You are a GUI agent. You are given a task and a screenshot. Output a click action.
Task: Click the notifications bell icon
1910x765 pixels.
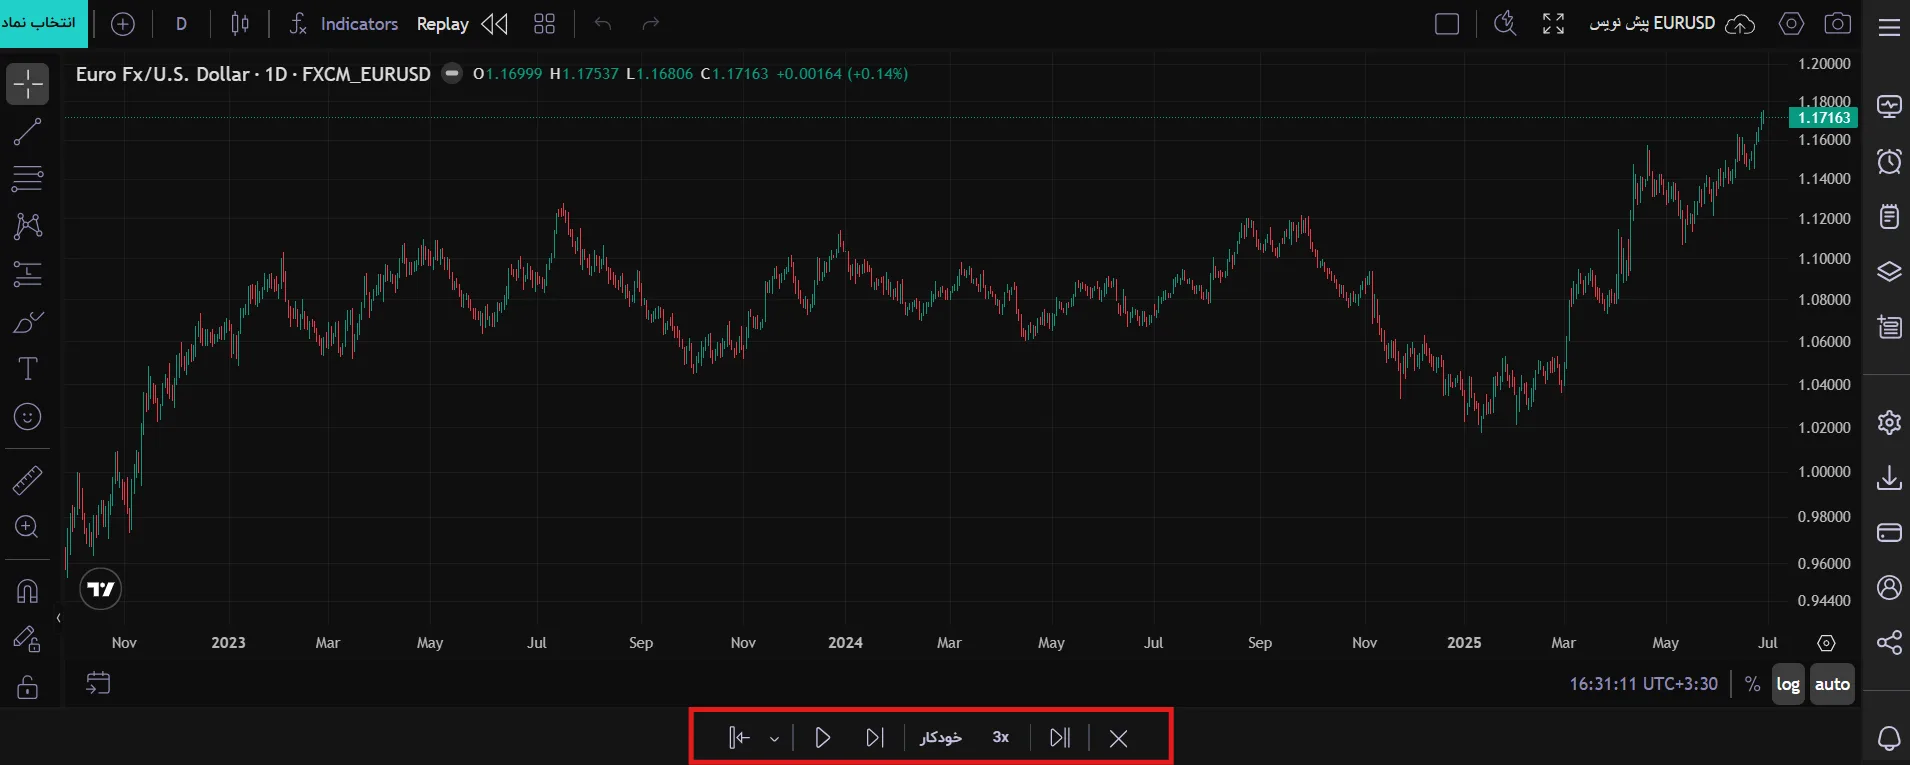pyautogui.click(x=1889, y=738)
